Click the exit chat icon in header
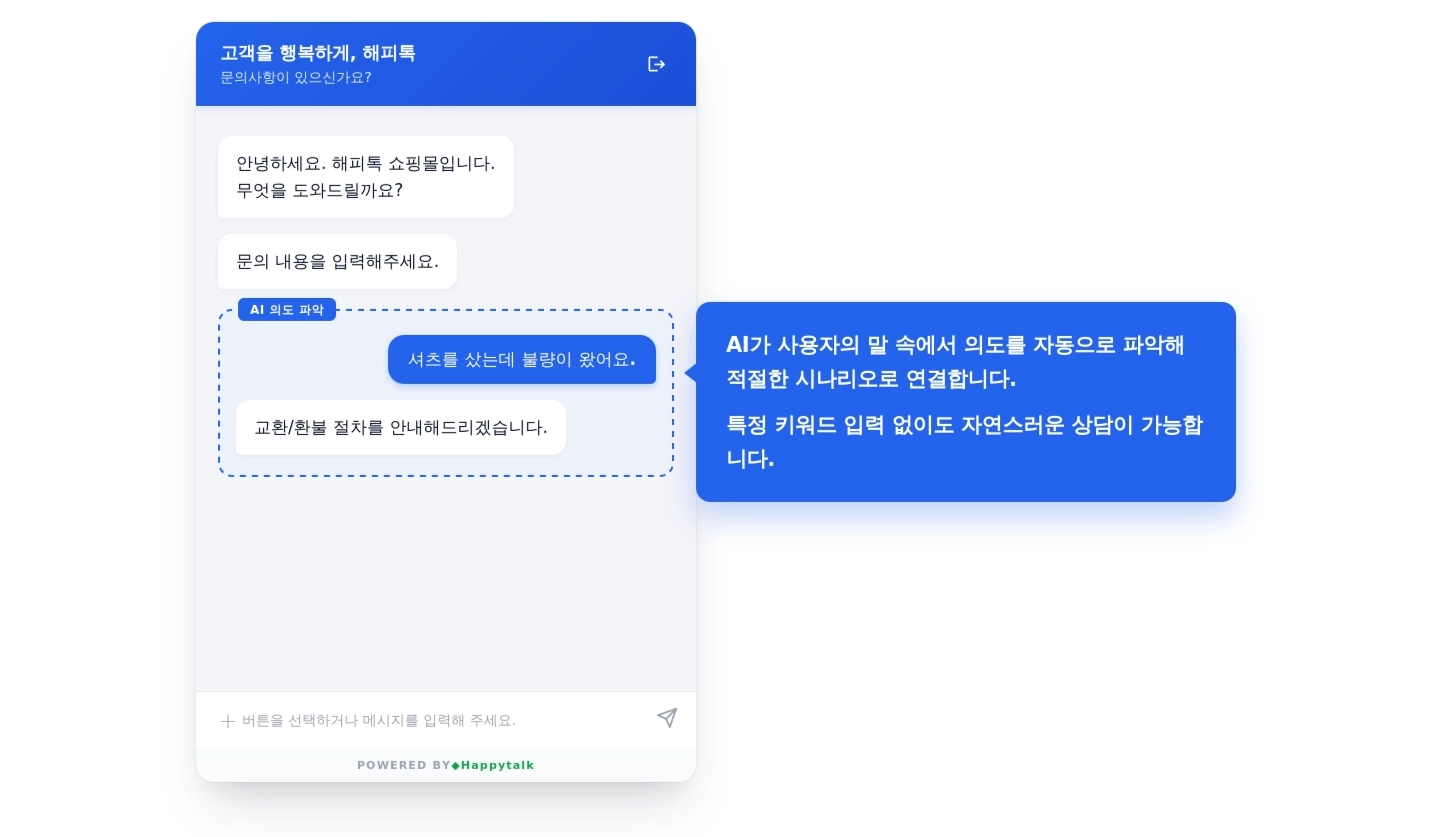This screenshot has height=837, width=1436. 656,64
